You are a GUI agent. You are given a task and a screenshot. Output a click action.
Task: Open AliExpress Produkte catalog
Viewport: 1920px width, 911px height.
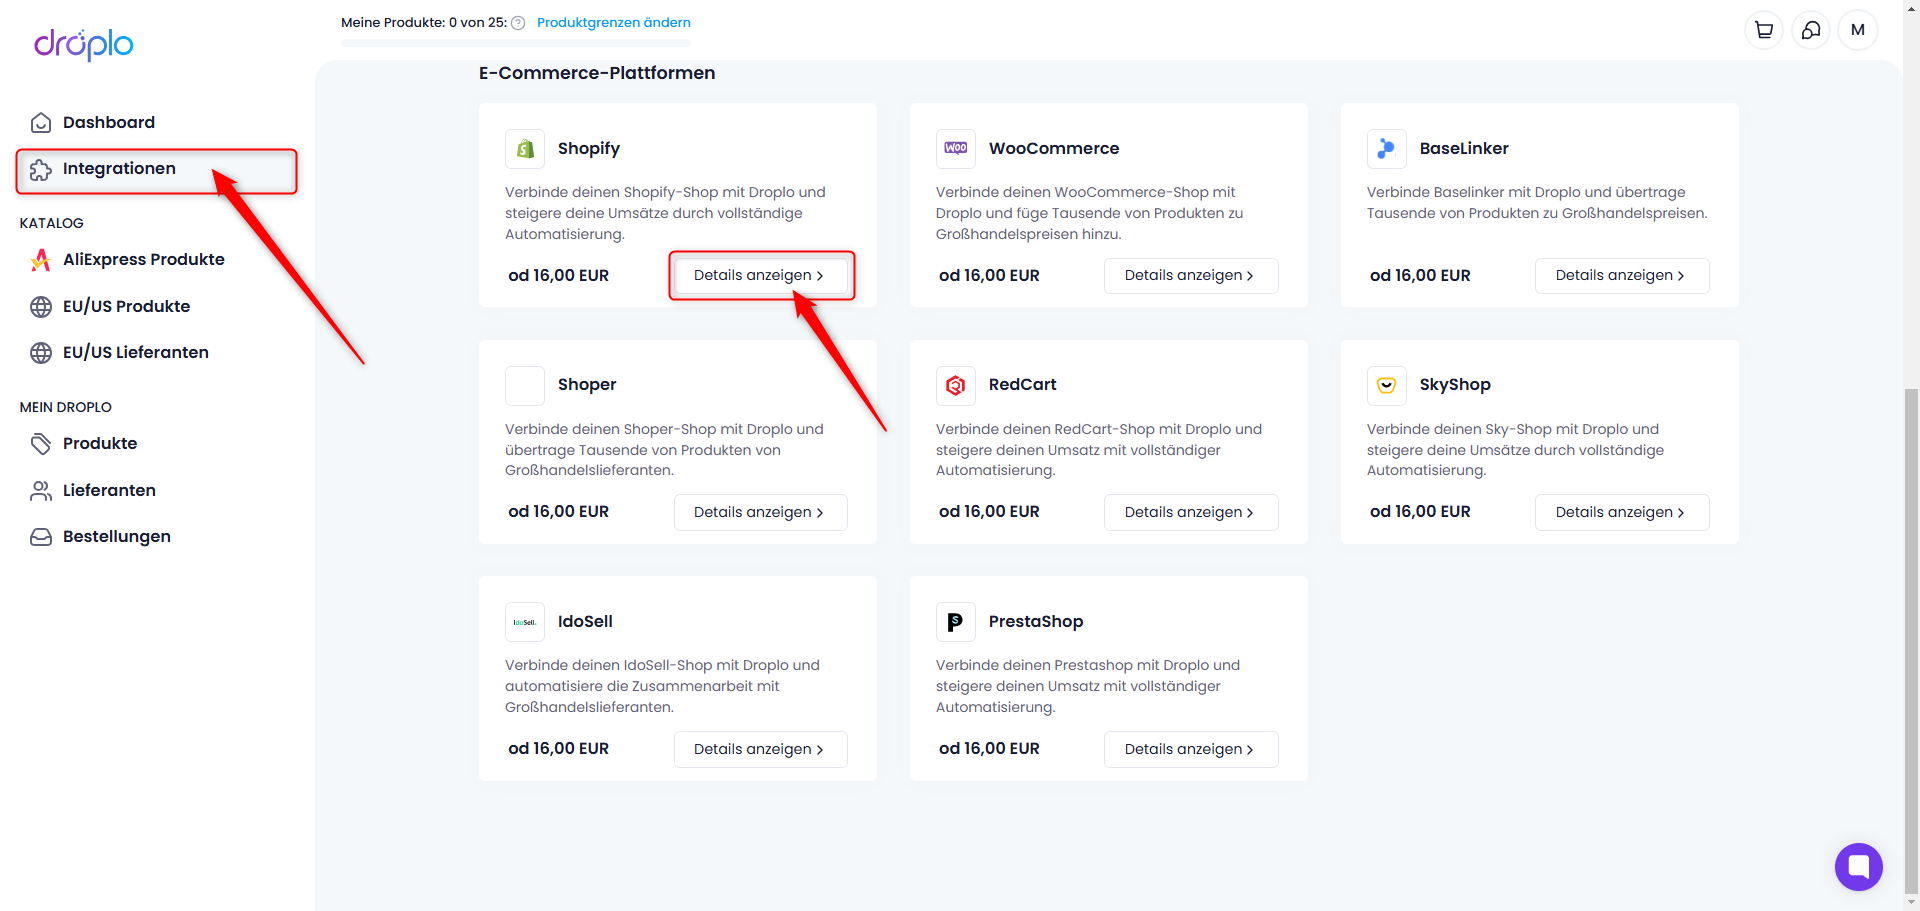click(144, 259)
